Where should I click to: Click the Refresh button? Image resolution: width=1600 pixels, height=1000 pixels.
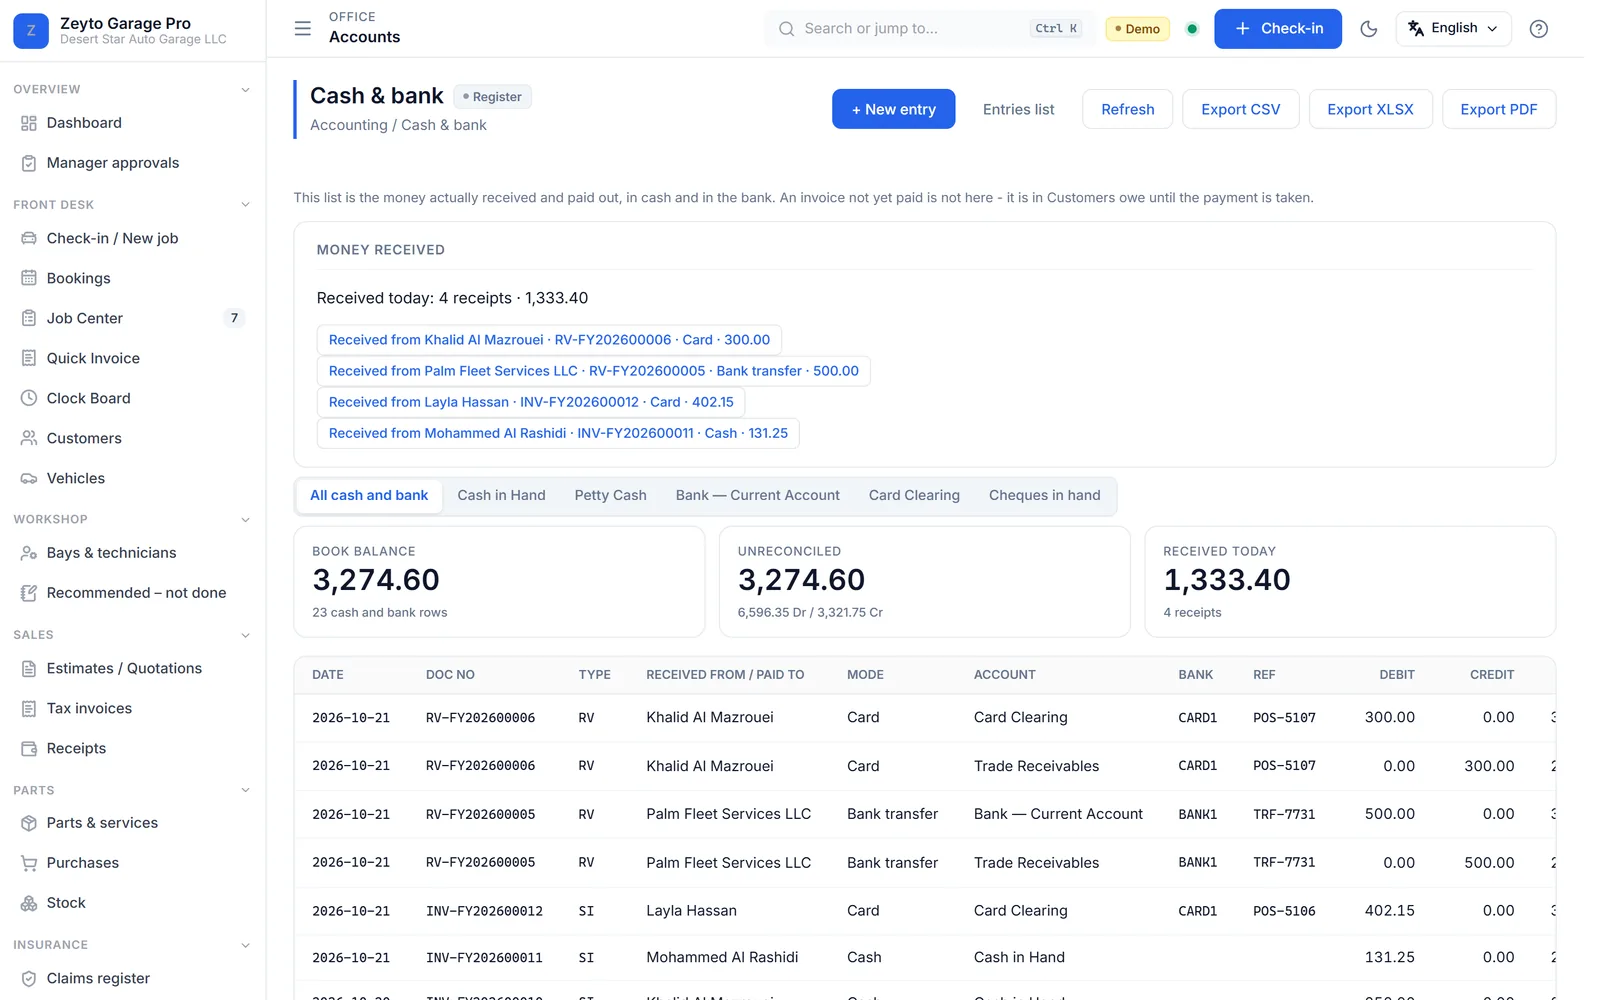pos(1127,109)
